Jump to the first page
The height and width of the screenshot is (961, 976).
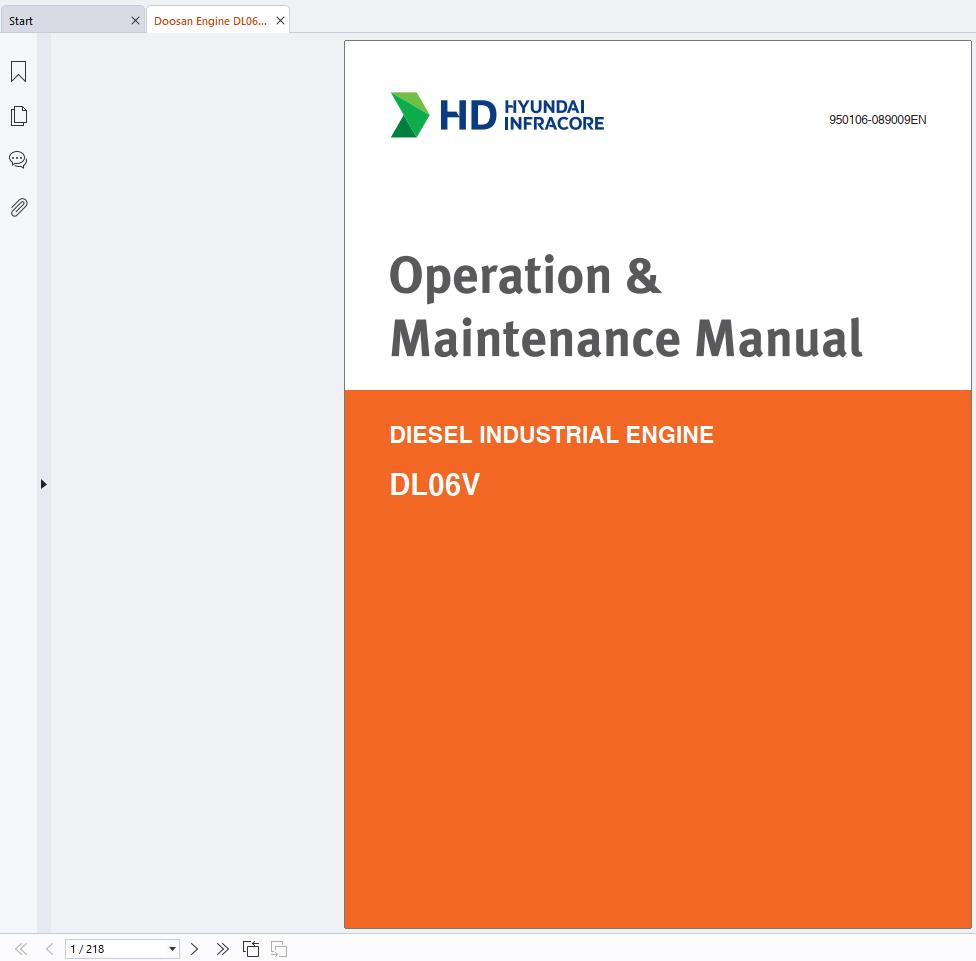click(x=21, y=948)
